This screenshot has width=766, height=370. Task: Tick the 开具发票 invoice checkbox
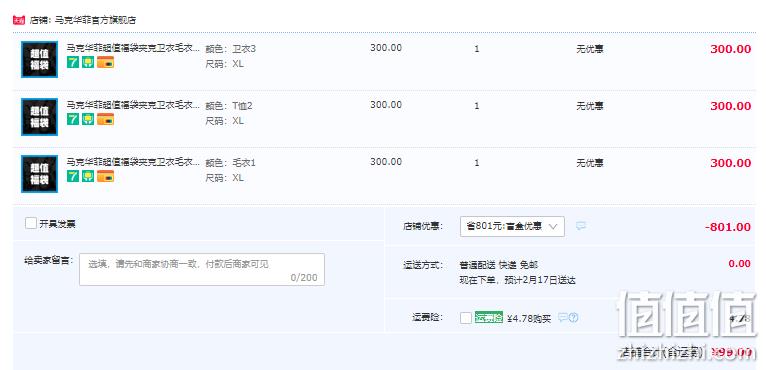[x=31, y=223]
